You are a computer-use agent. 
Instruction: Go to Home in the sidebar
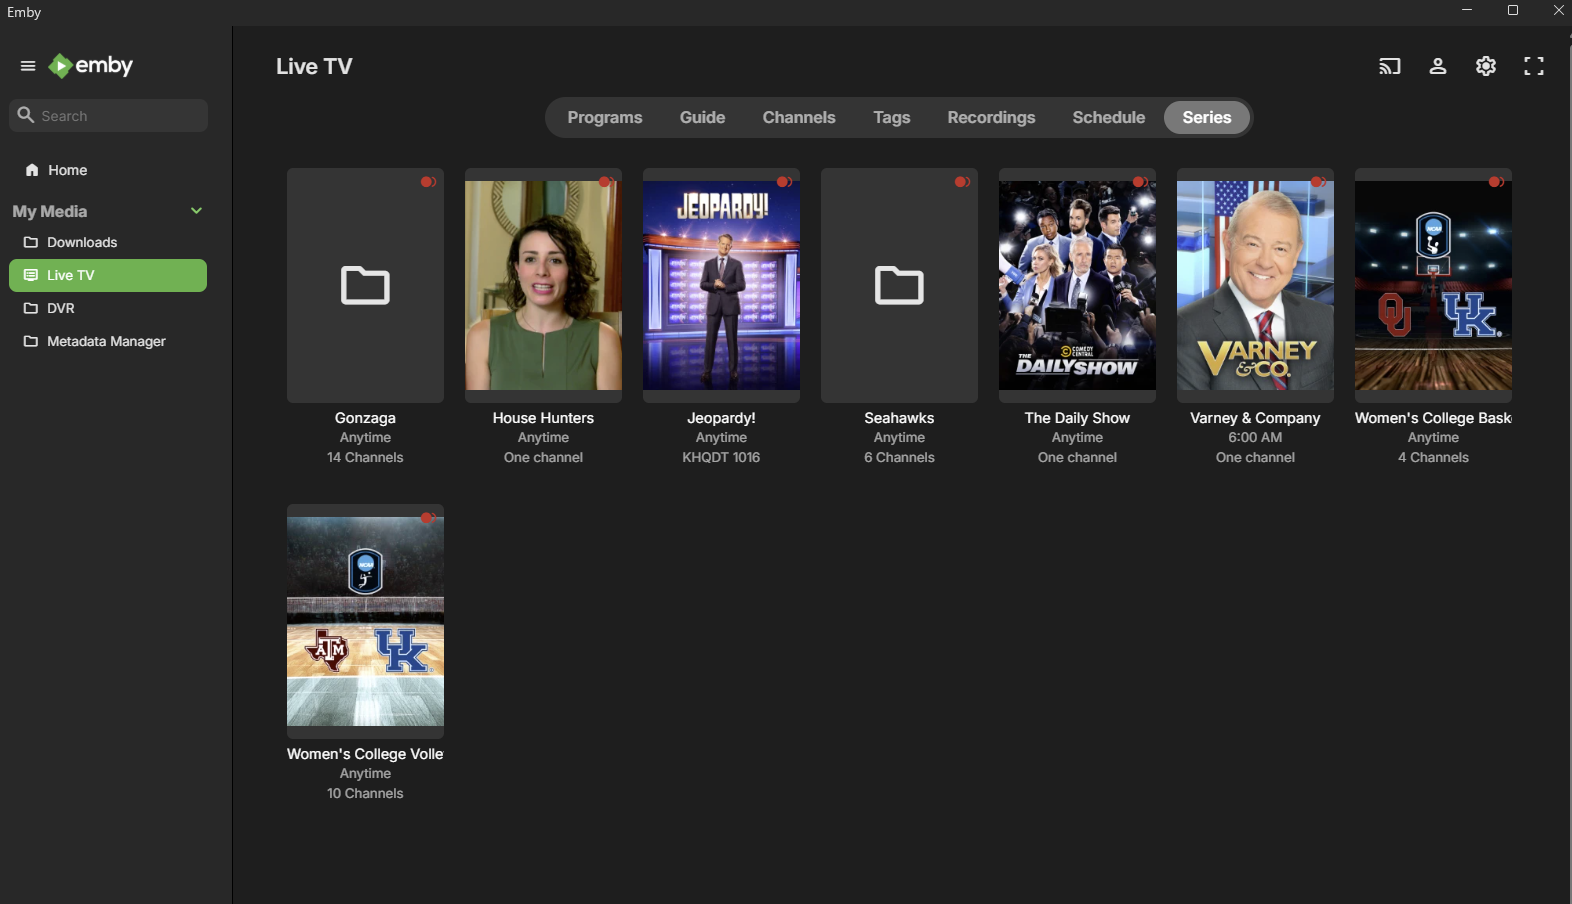pos(108,170)
